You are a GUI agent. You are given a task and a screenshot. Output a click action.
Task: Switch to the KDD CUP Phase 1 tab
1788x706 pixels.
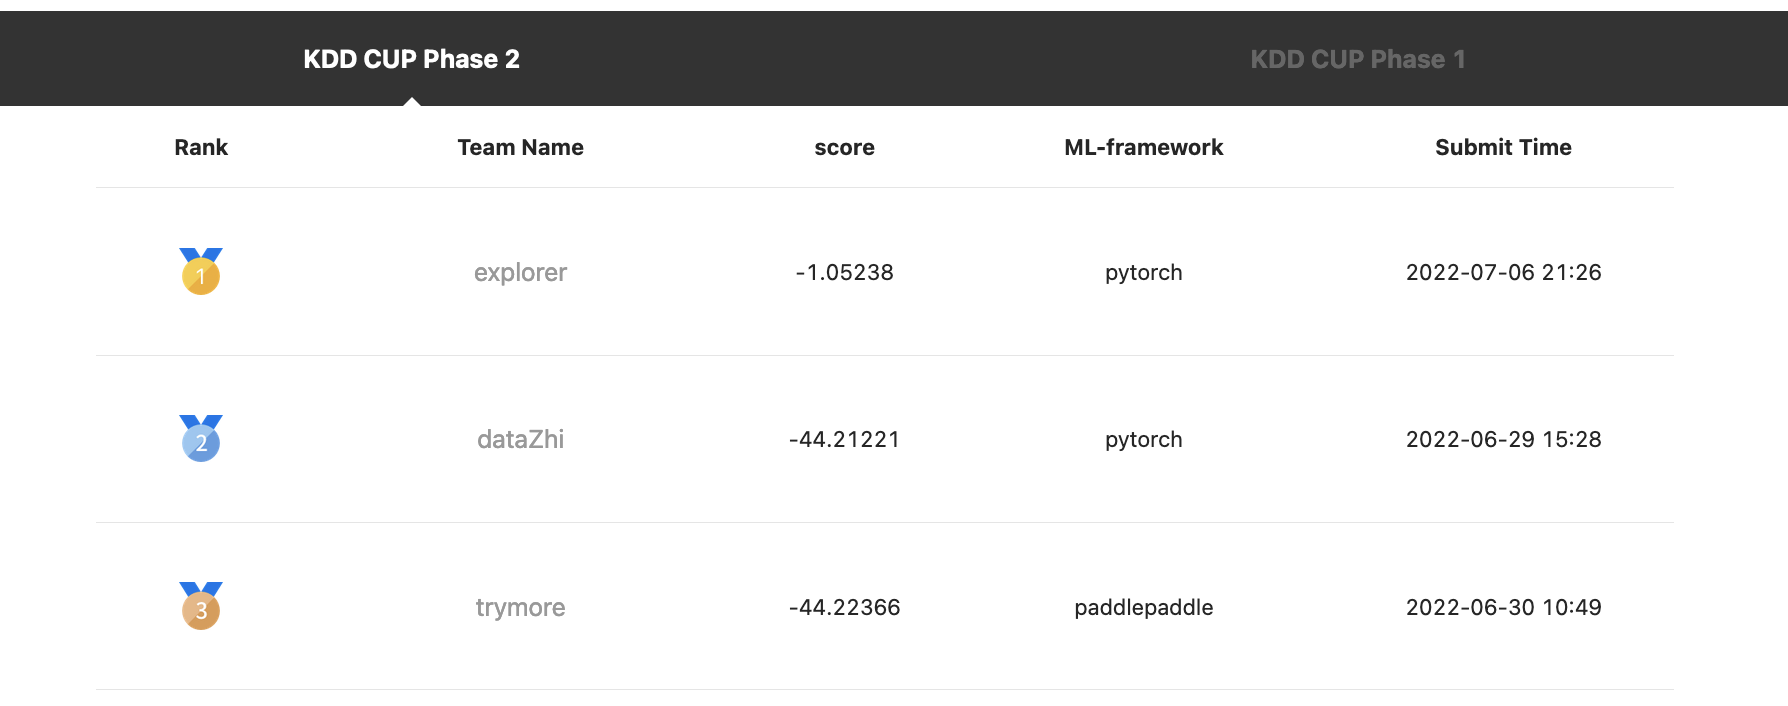coord(1358,59)
